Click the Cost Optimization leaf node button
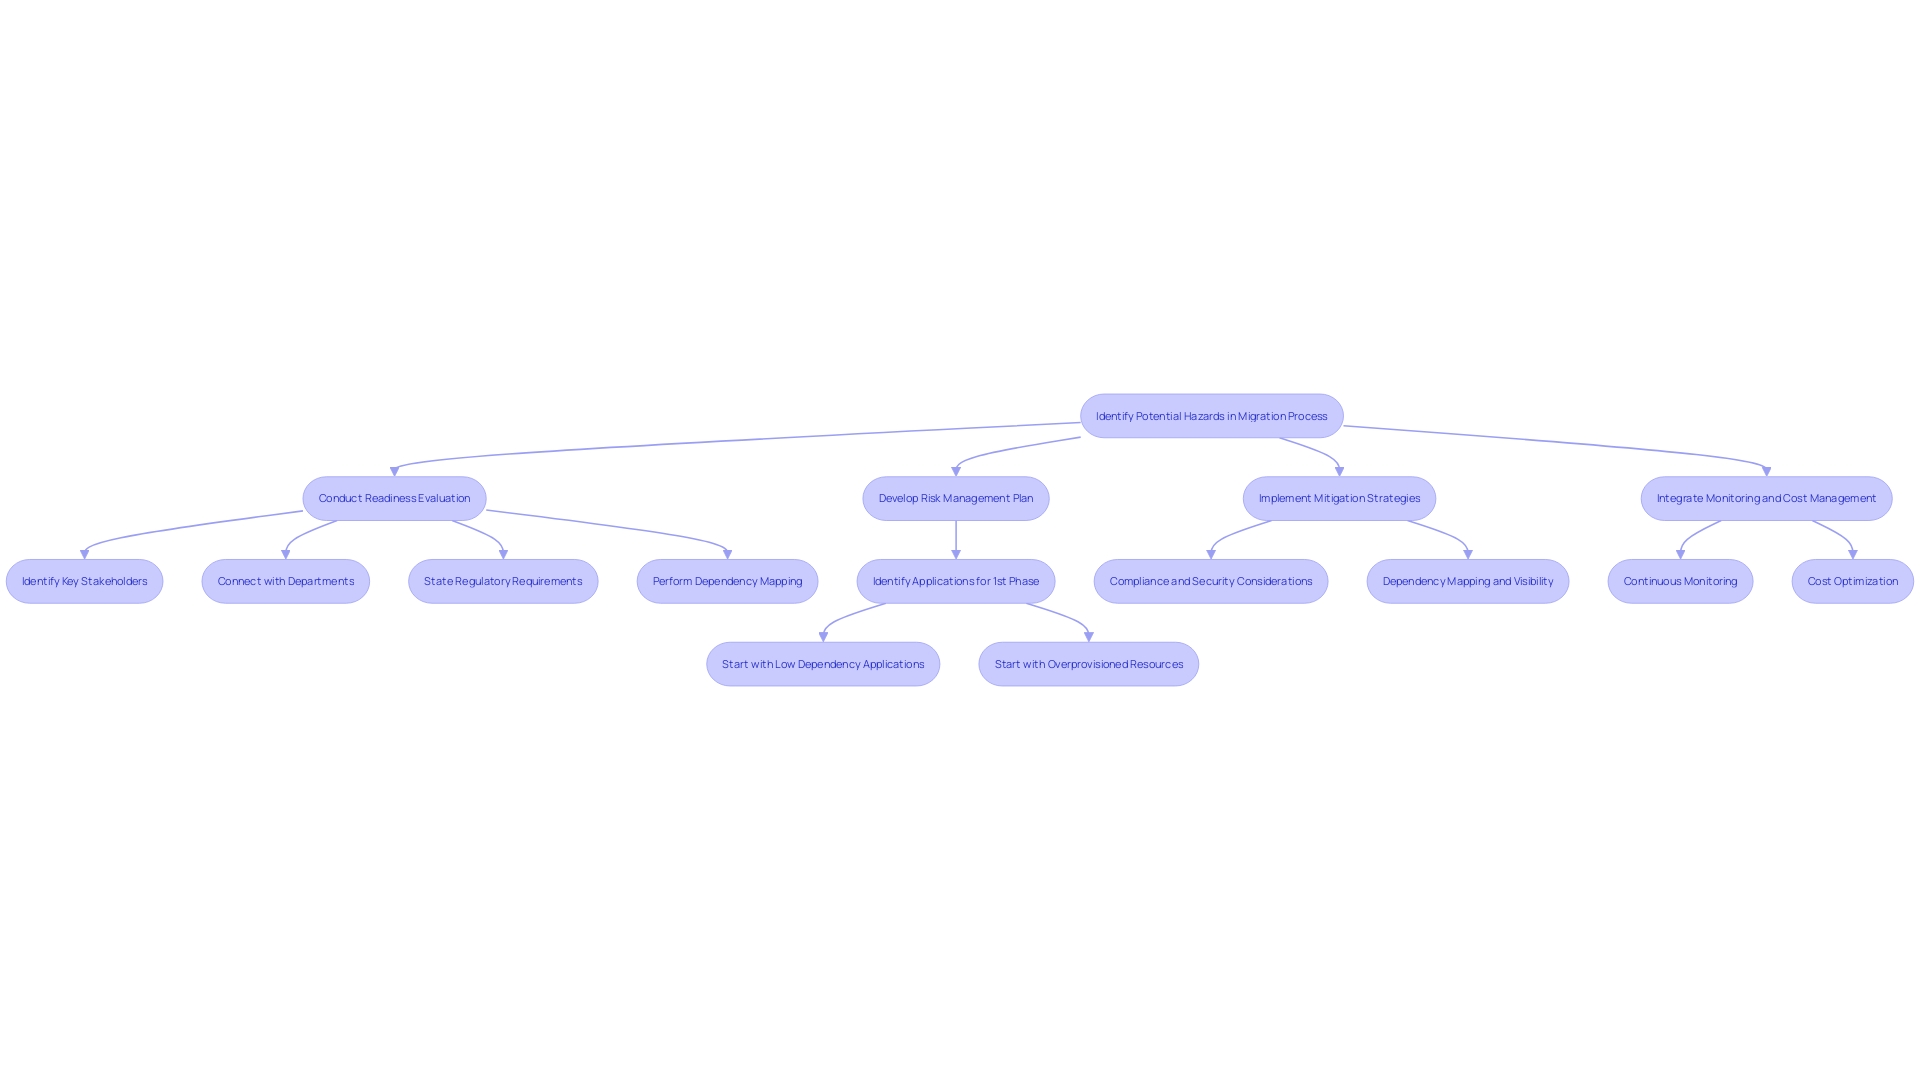 click(1853, 580)
